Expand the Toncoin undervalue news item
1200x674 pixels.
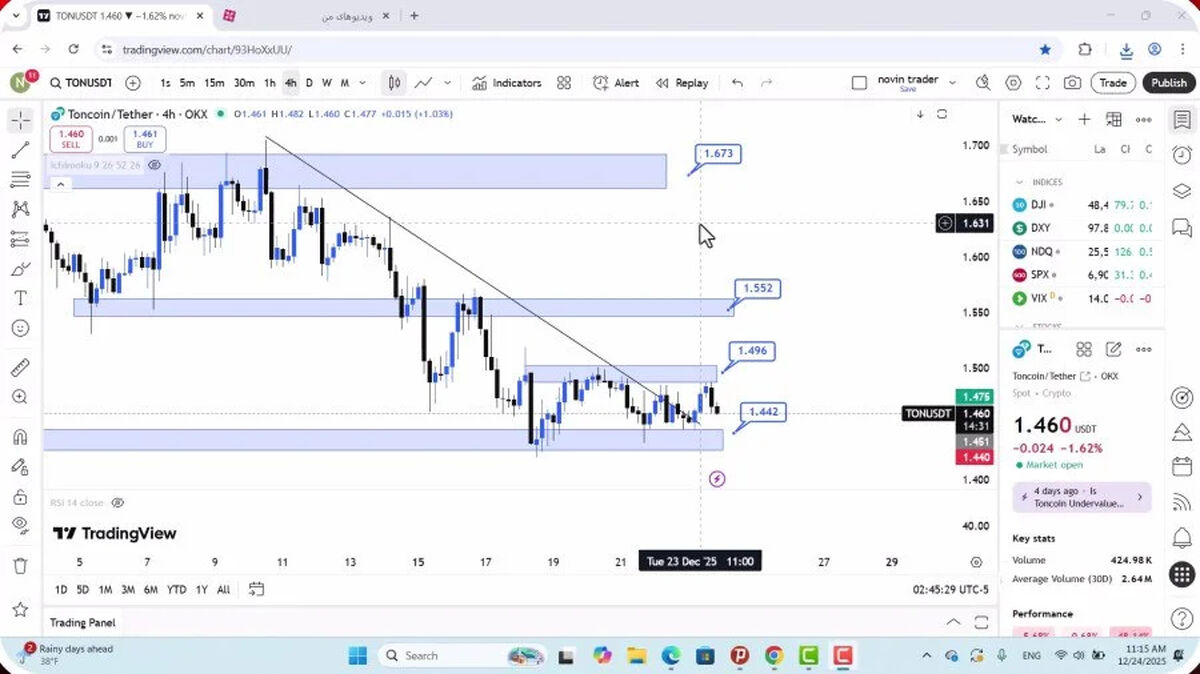1082,497
